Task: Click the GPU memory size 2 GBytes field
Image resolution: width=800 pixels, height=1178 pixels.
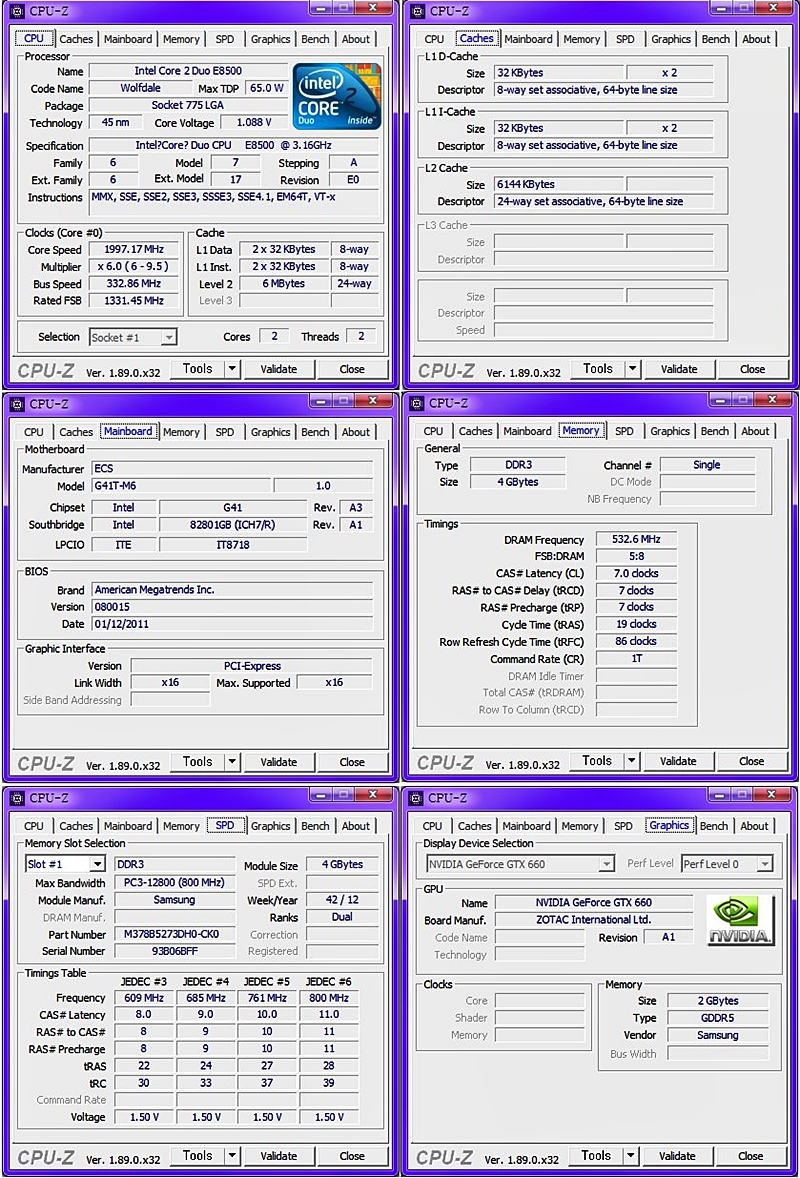Action: [x=717, y=1001]
